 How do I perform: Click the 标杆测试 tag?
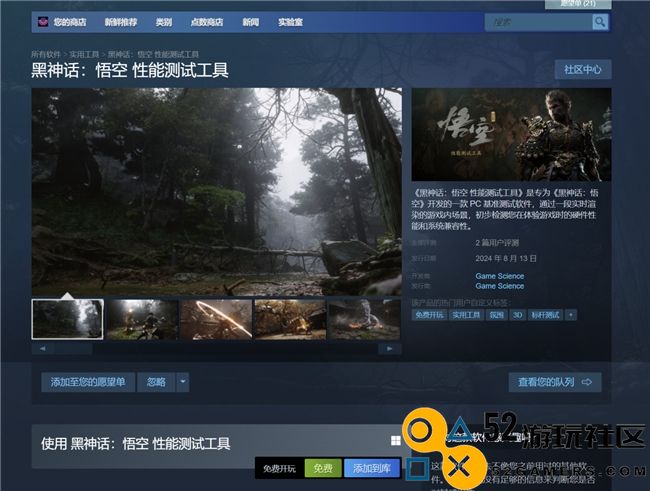(546, 315)
